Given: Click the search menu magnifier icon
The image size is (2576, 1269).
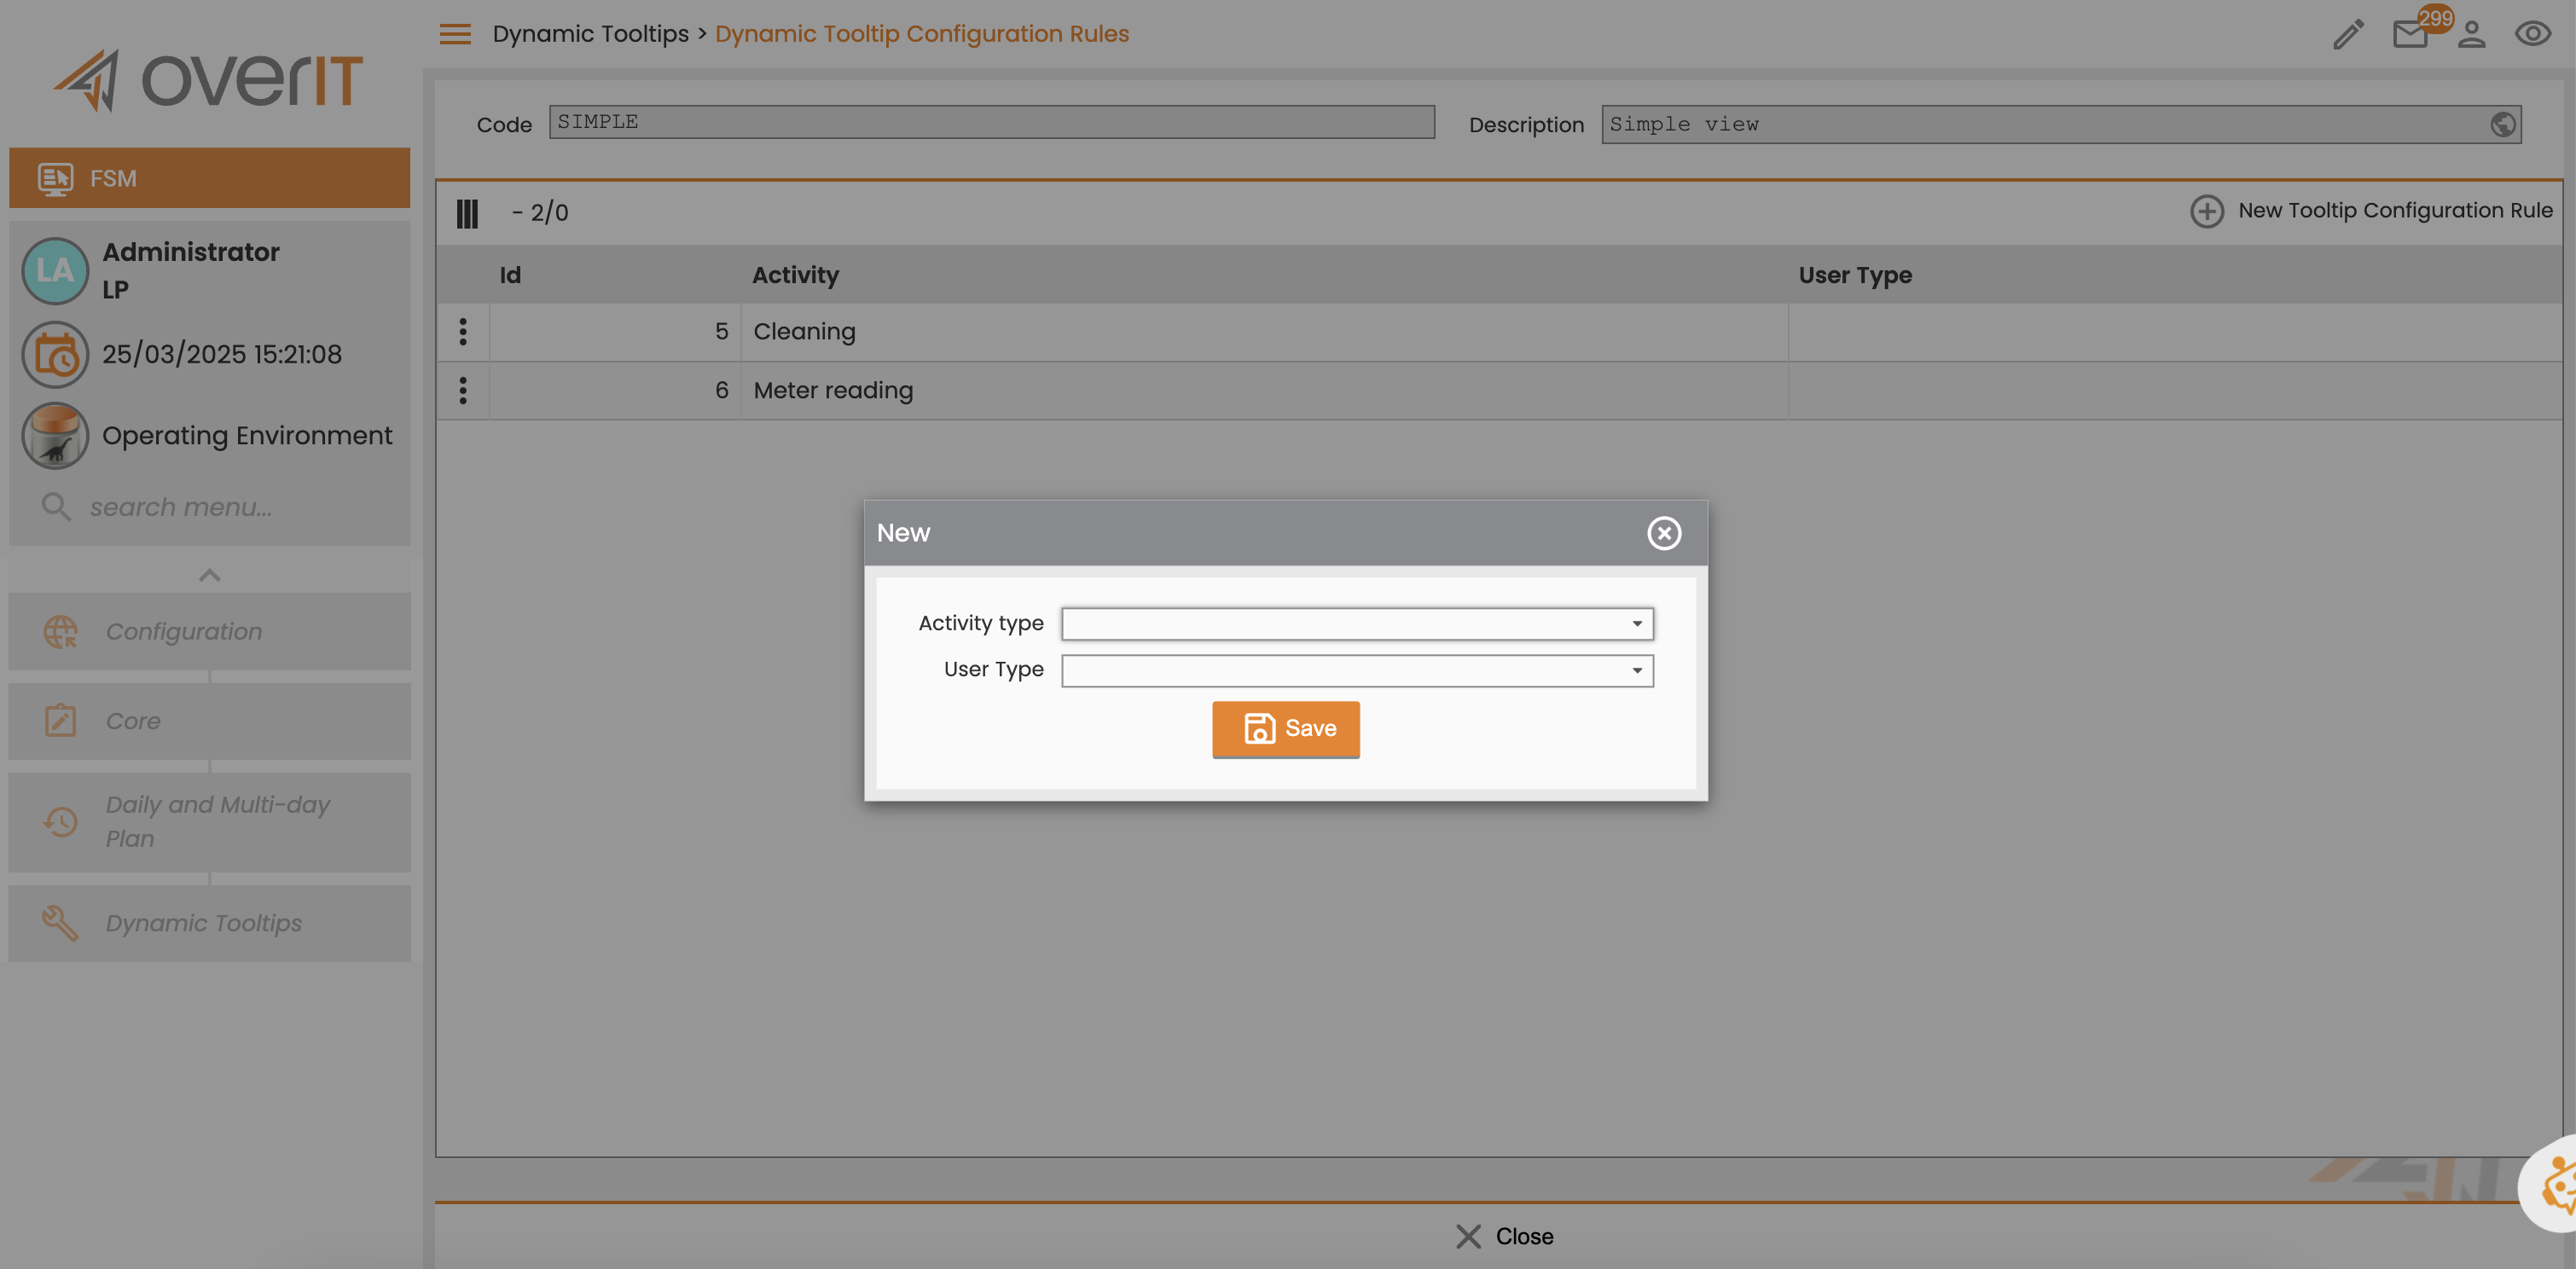Looking at the screenshot, I should [x=56, y=507].
